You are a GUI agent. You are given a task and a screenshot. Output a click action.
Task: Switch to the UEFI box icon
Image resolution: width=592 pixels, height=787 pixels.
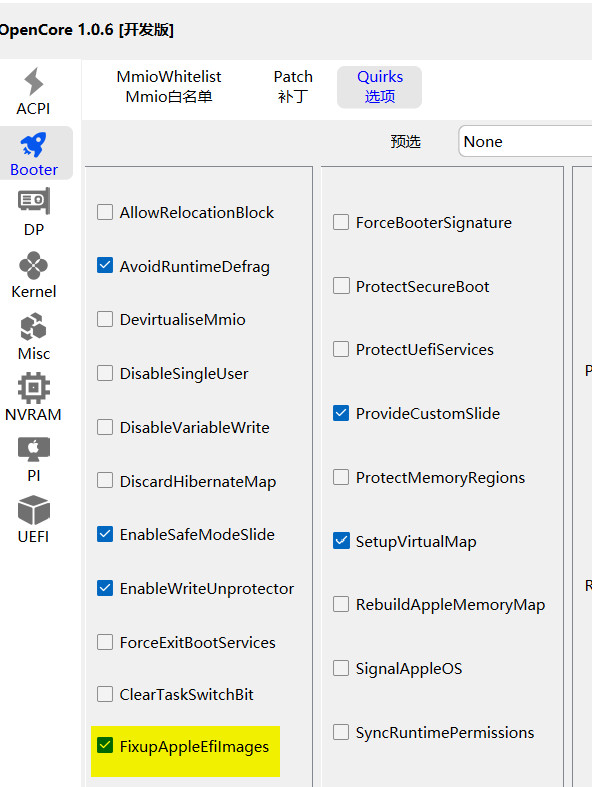34,510
